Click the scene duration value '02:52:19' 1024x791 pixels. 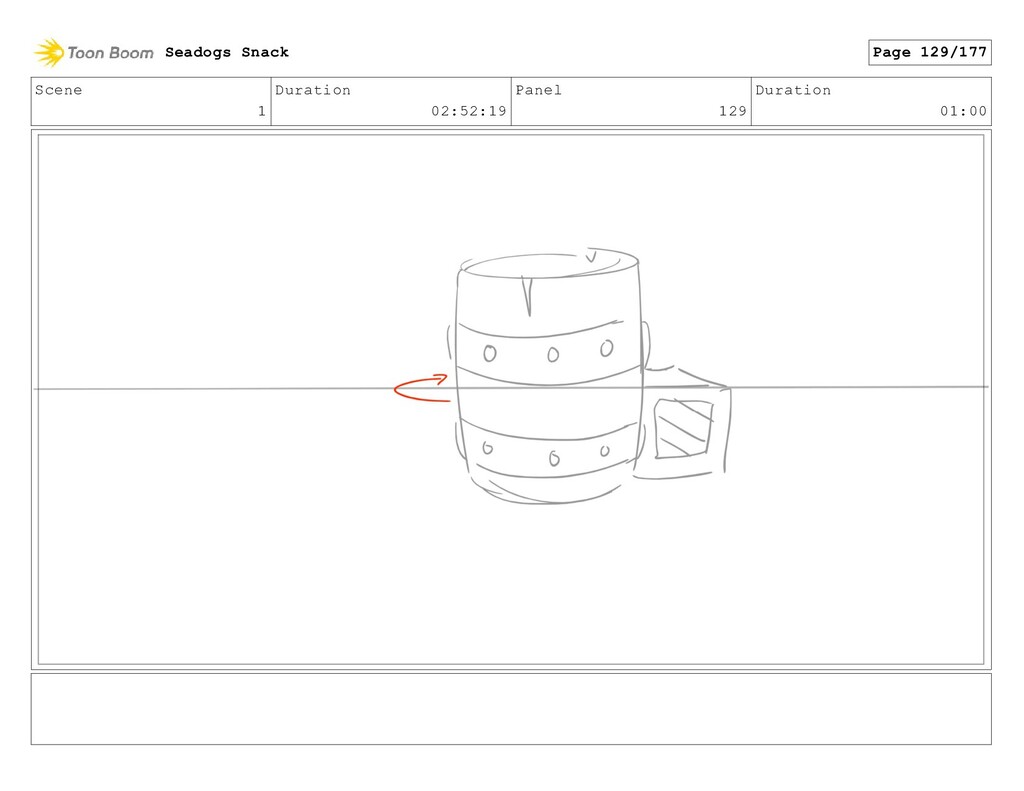(468, 111)
